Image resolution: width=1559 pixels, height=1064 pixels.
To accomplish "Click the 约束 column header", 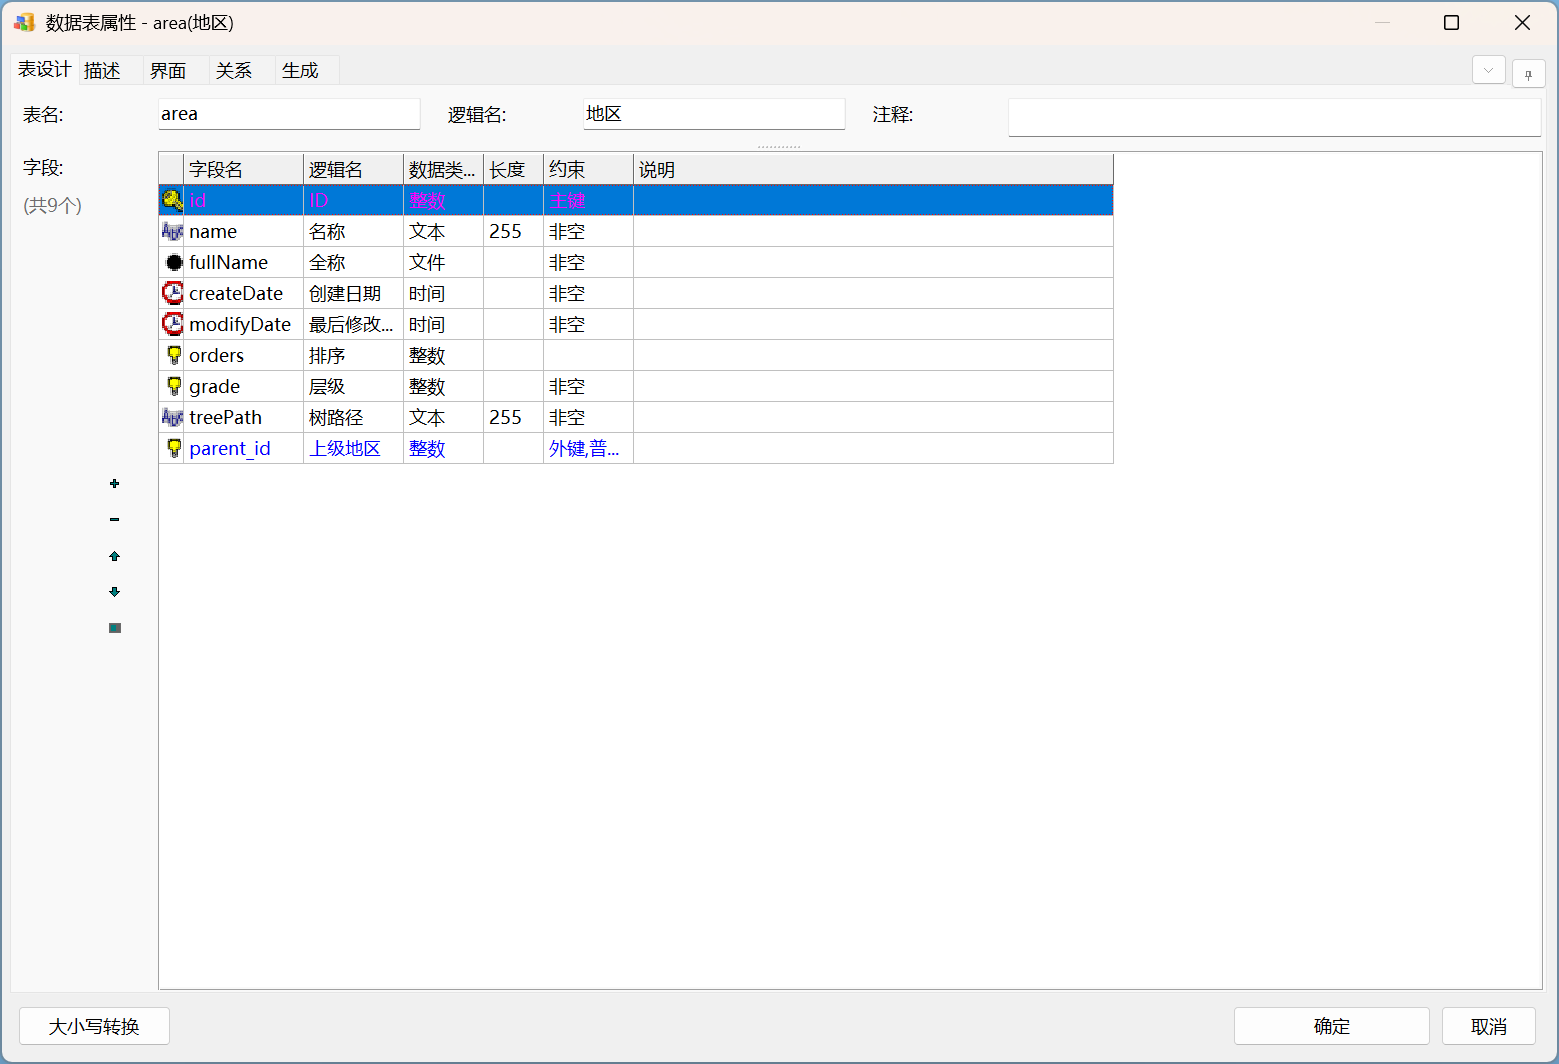I will coord(588,170).
